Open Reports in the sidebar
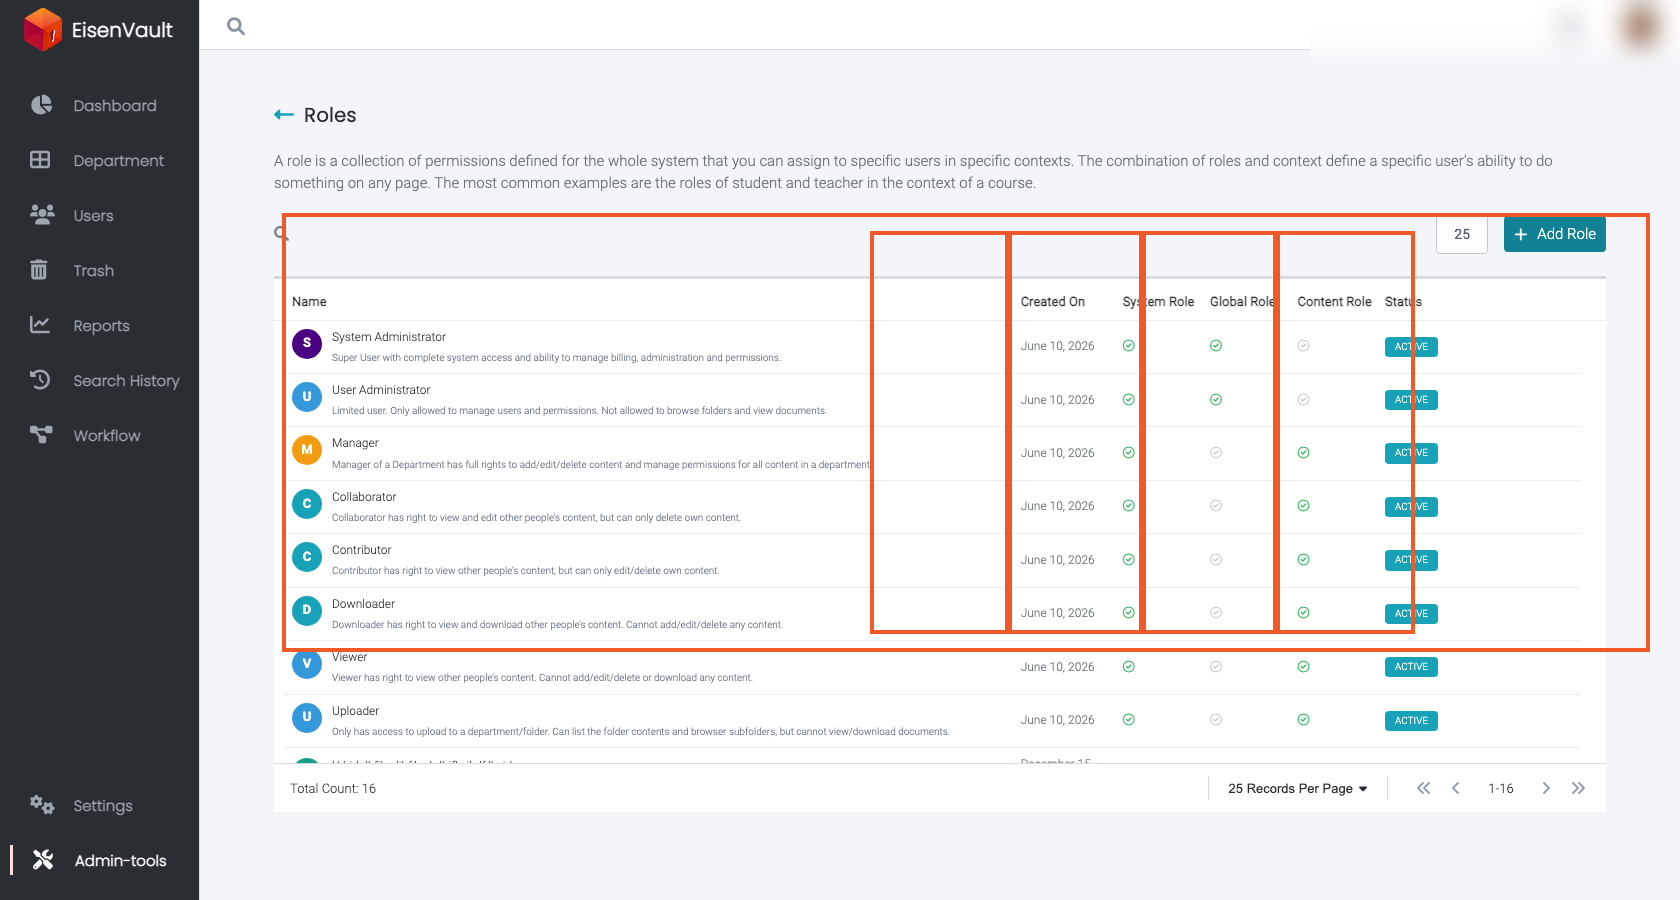 (100, 326)
